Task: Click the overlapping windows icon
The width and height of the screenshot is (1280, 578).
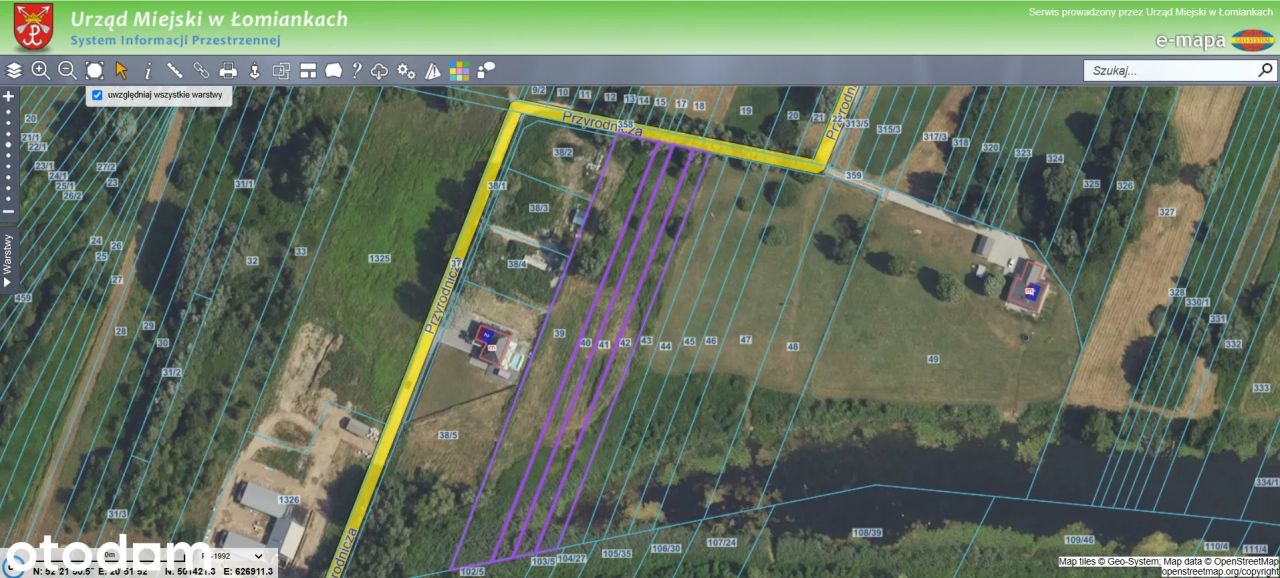Action: [281, 70]
